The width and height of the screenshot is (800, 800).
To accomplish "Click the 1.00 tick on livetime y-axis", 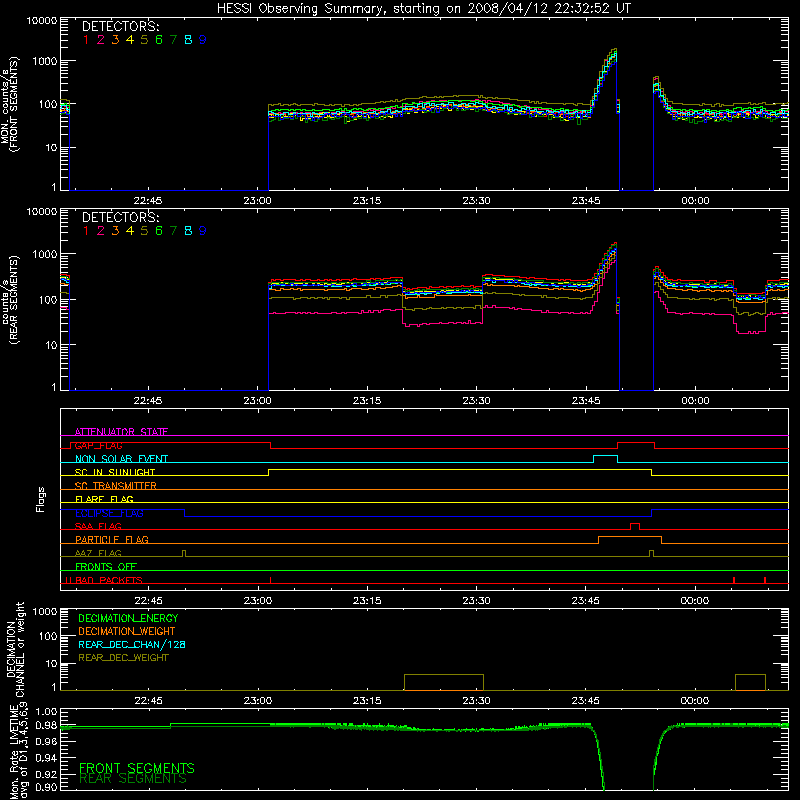I will 46,712.
